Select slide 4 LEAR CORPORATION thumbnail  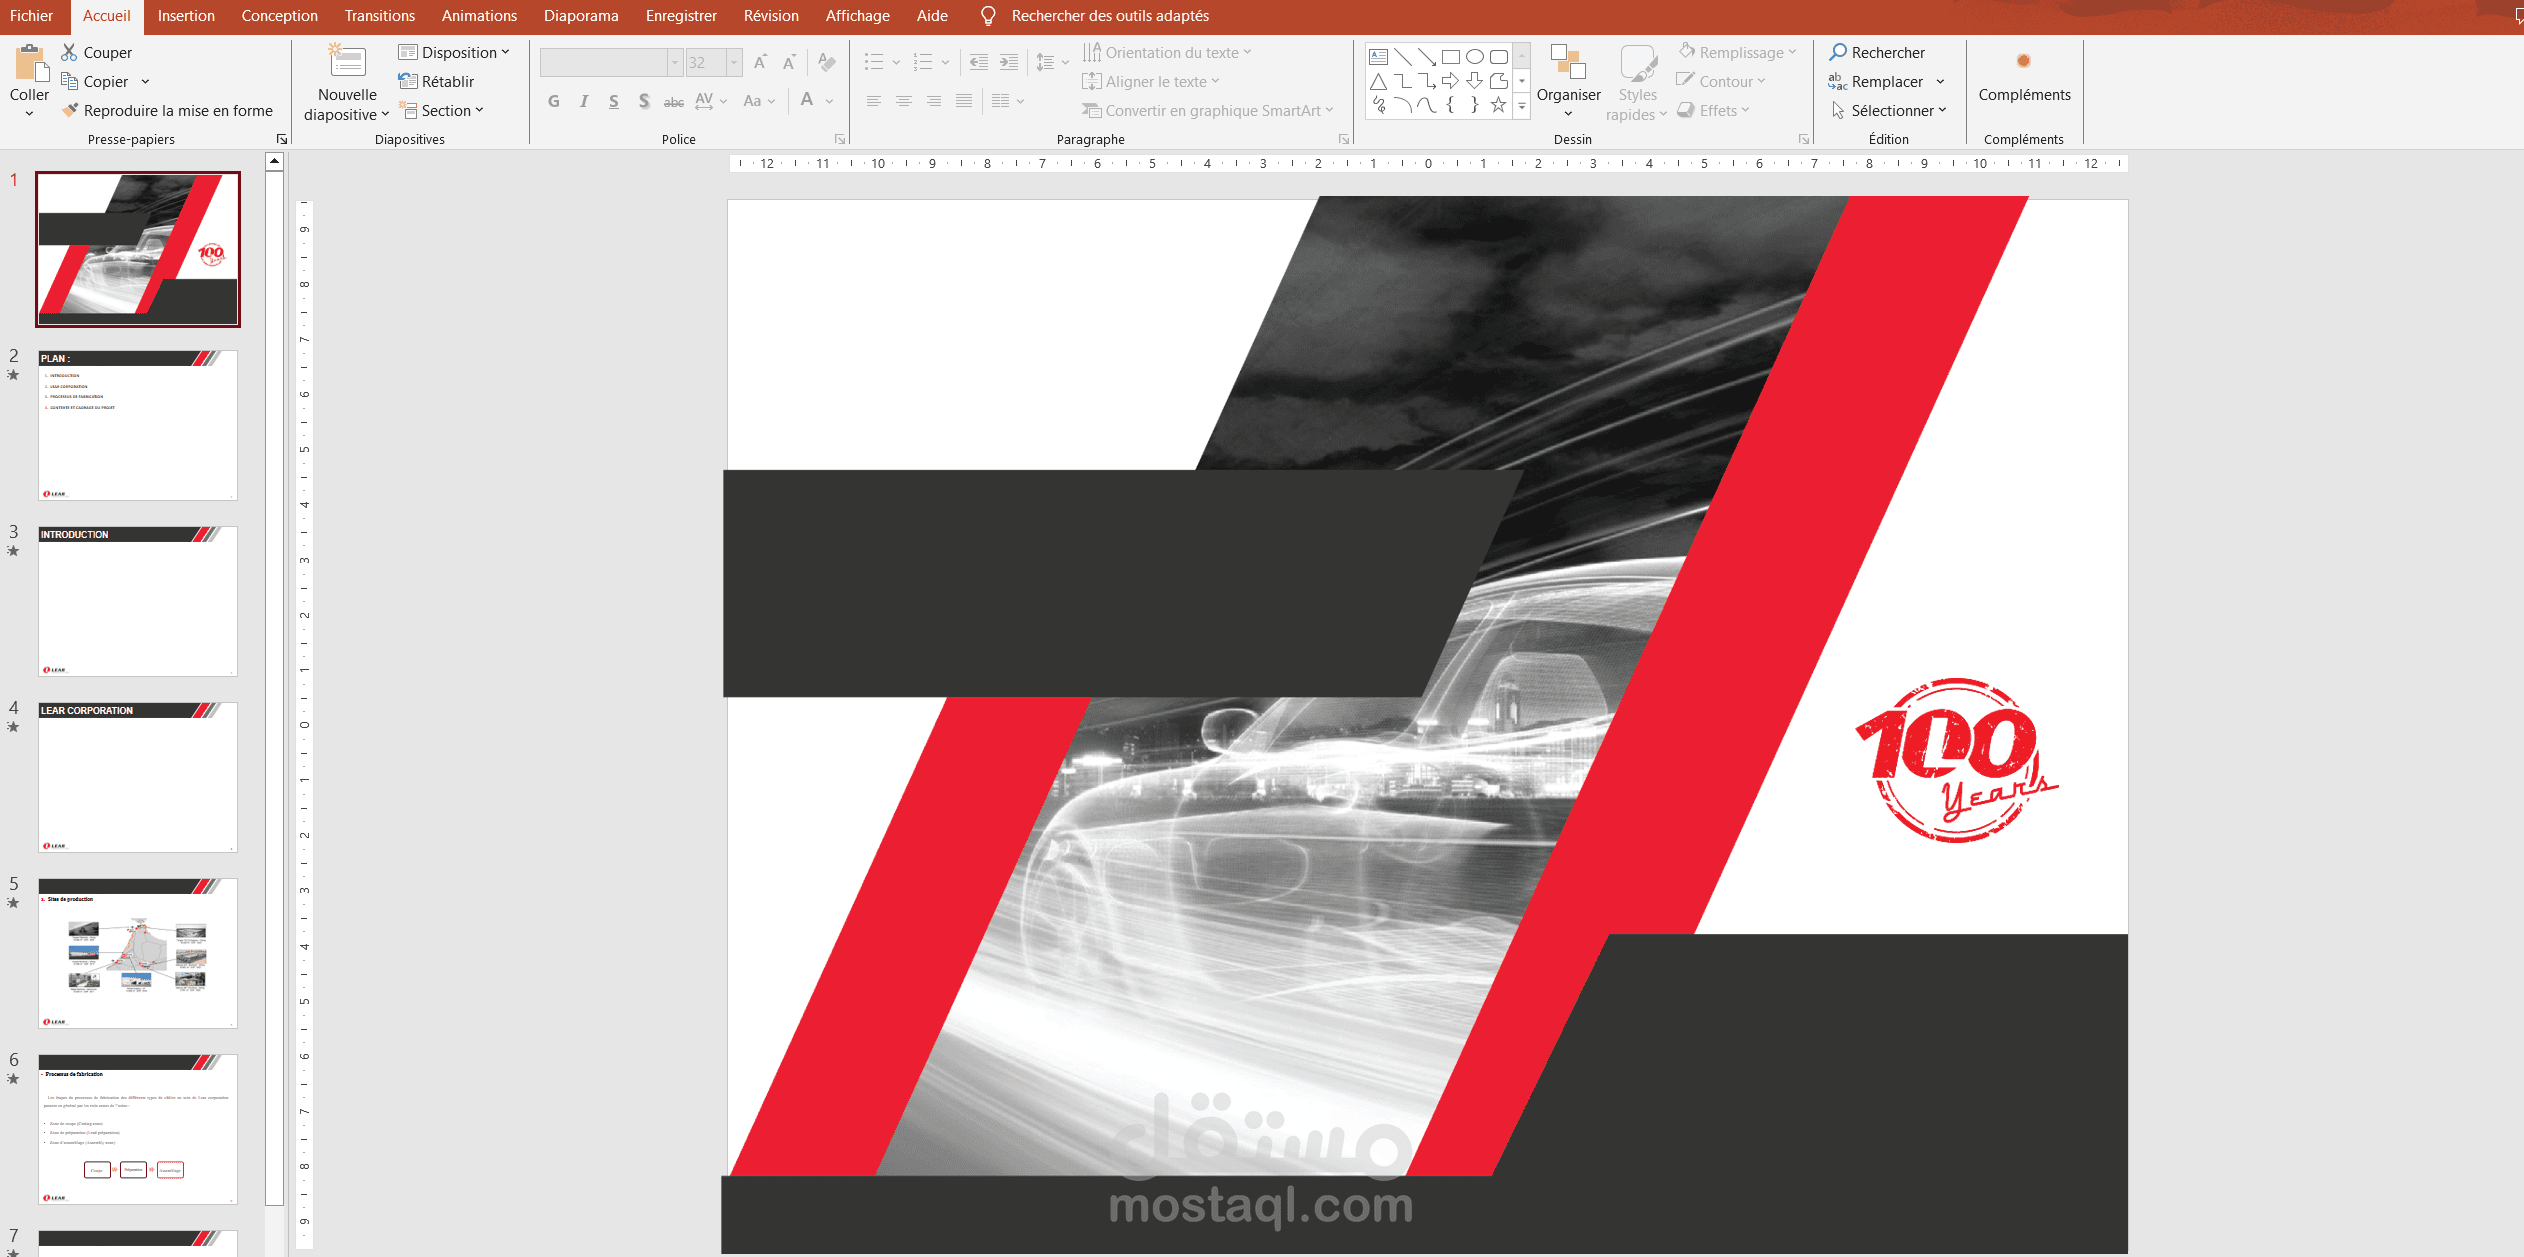tap(138, 777)
